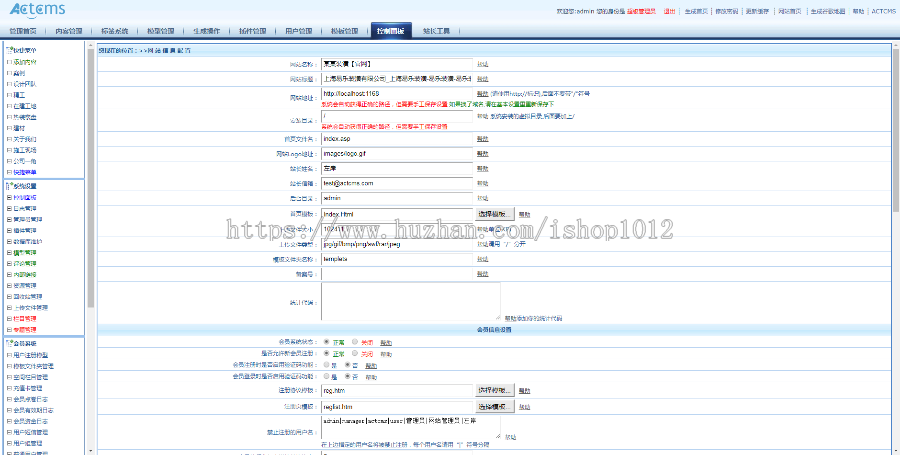
Task: Open 内容管理 tab
Action: point(69,31)
